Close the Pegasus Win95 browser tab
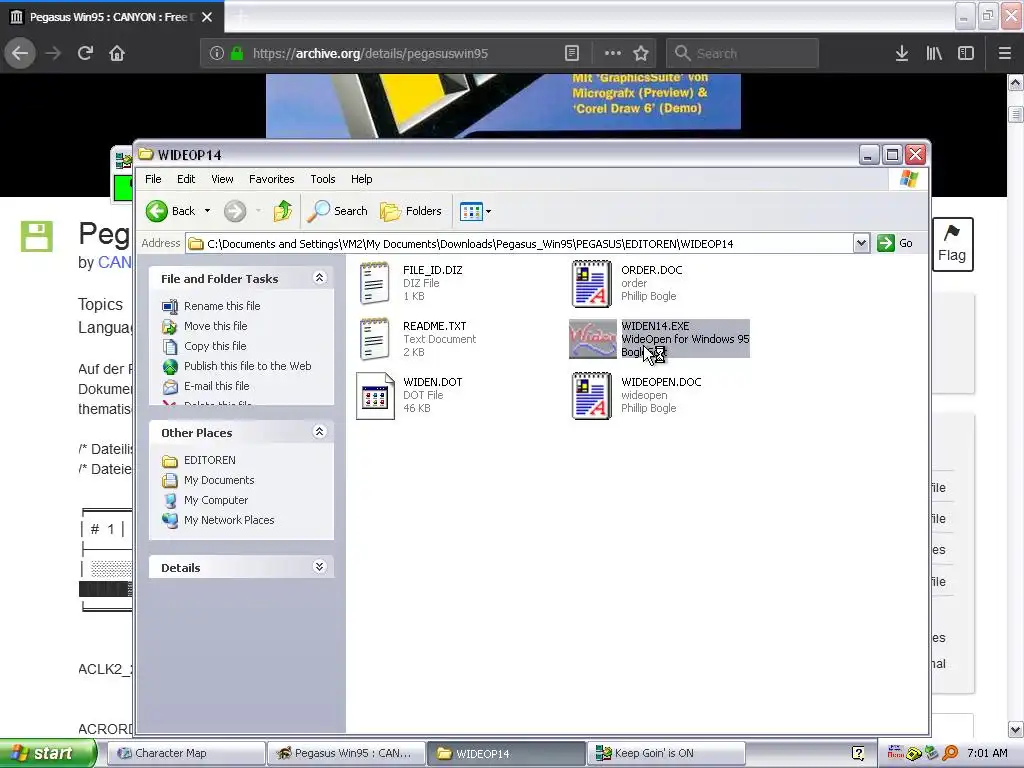The image size is (1024, 768). coord(207,17)
